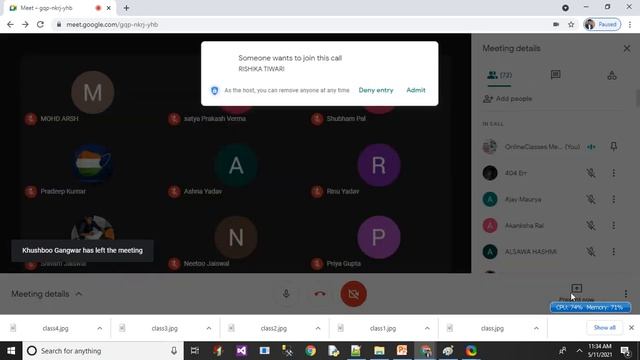The width and height of the screenshot is (640, 360).
Task: Turn camera on with red video button
Action: pos(353,294)
